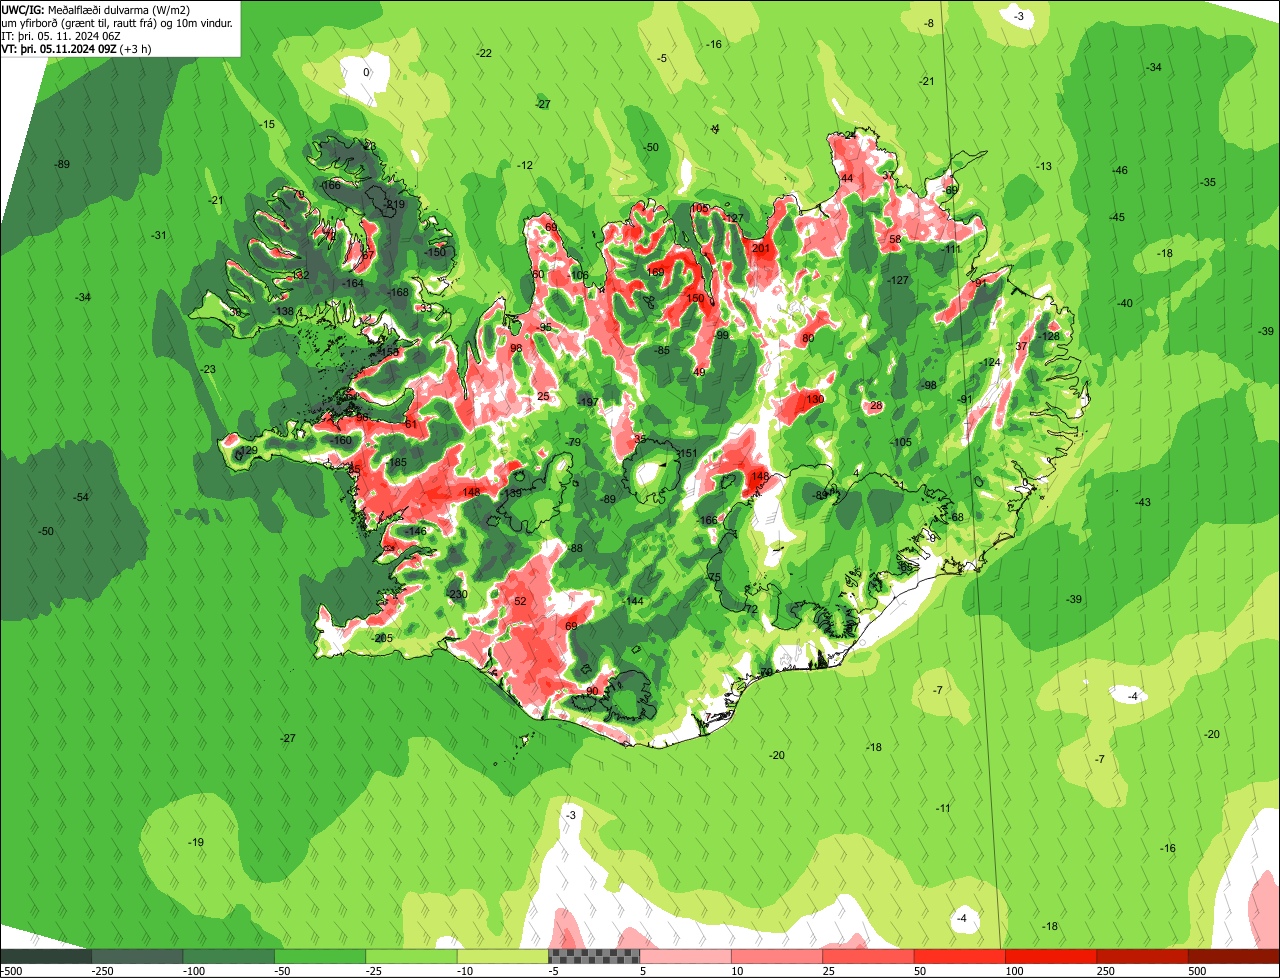Click the '52' flux value in the south

point(520,601)
